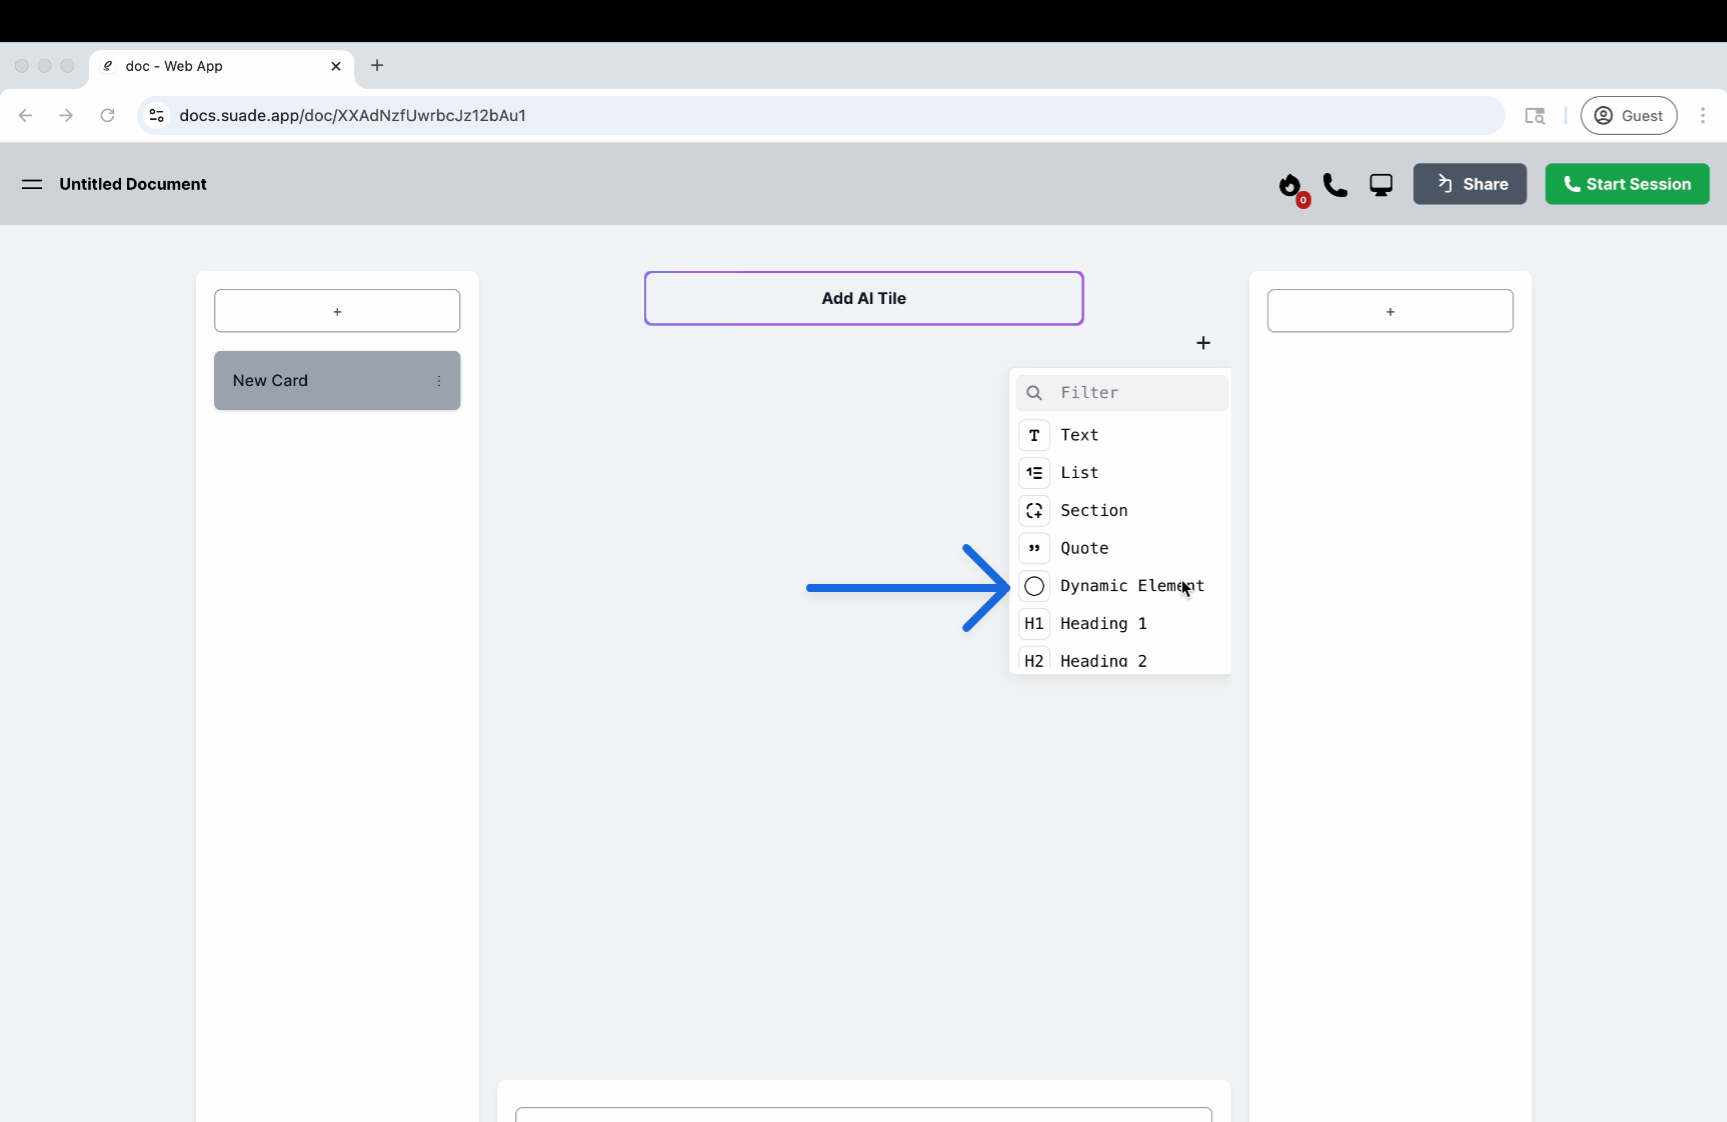Choose Section from the block menu
The width and height of the screenshot is (1727, 1122).
coord(1122,511)
